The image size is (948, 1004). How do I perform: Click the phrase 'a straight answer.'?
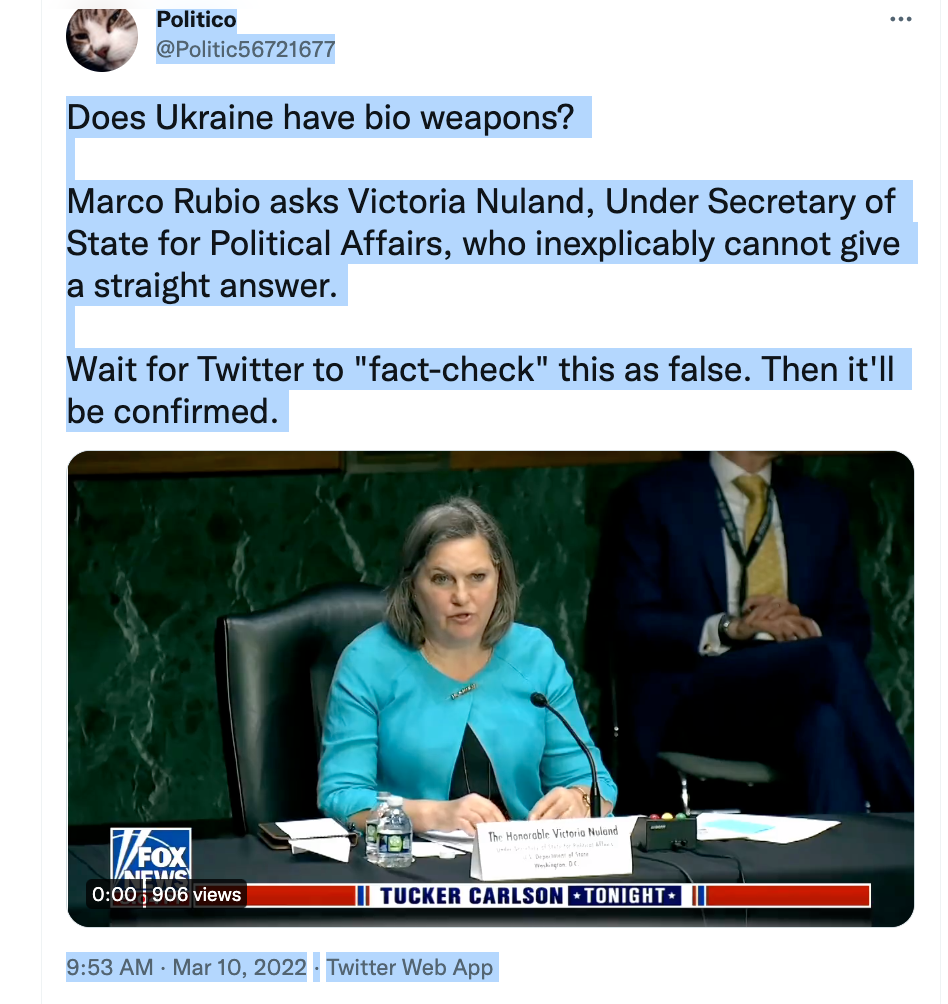point(202,286)
